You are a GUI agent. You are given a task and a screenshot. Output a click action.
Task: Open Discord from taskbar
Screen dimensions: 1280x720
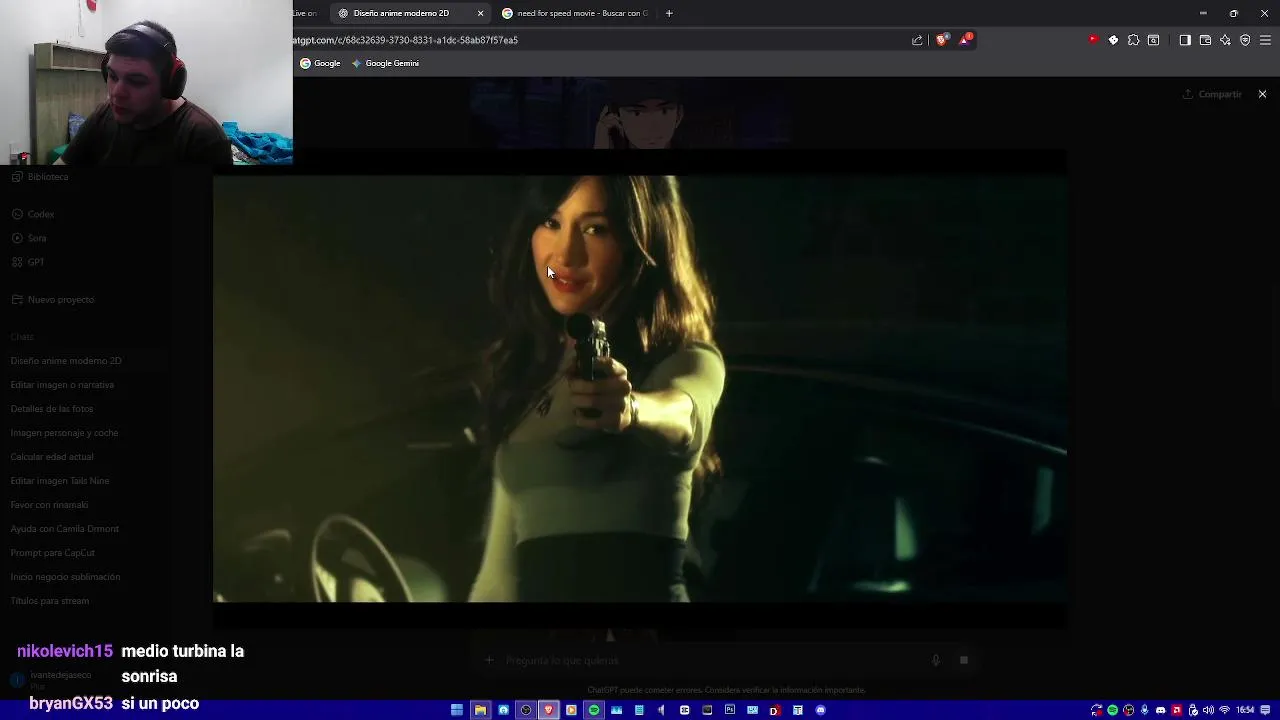[x=821, y=710]
